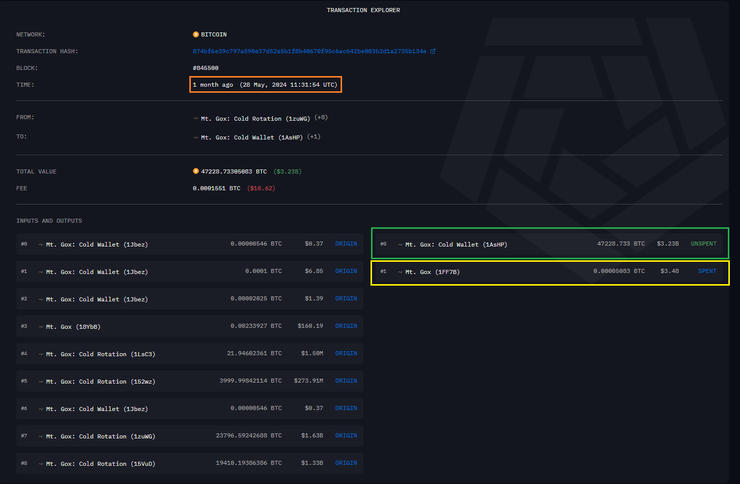Click ORIGIN for input #0

[x=346, y=243]
